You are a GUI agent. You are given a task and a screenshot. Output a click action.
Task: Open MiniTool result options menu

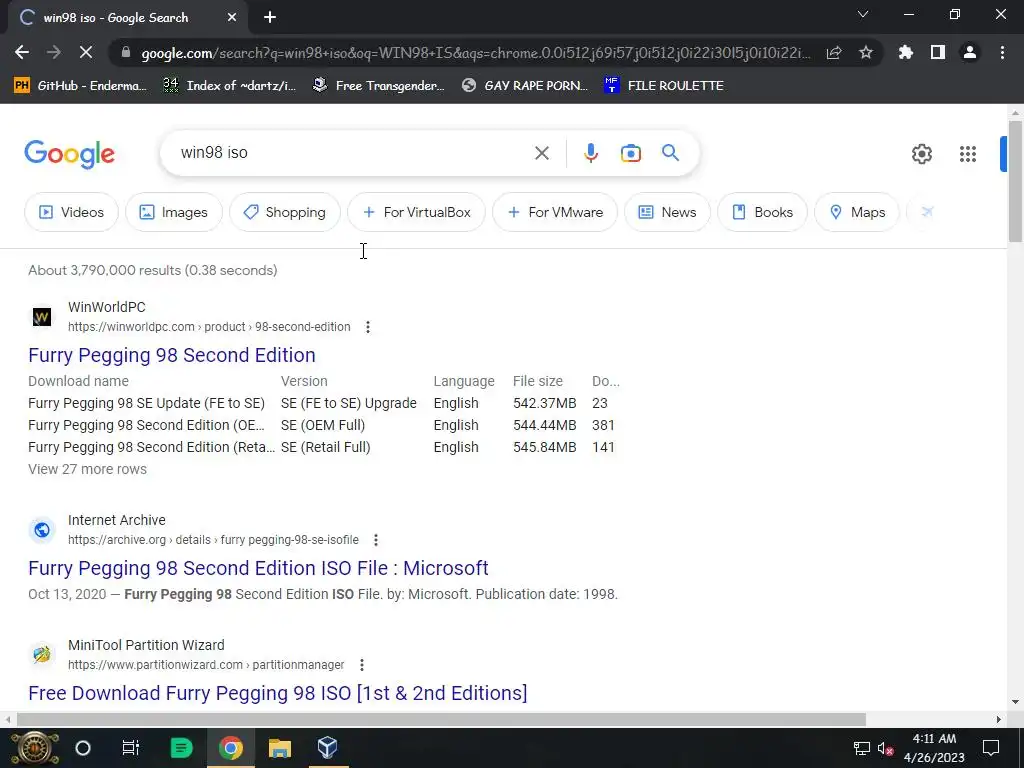tap(362, 665)
